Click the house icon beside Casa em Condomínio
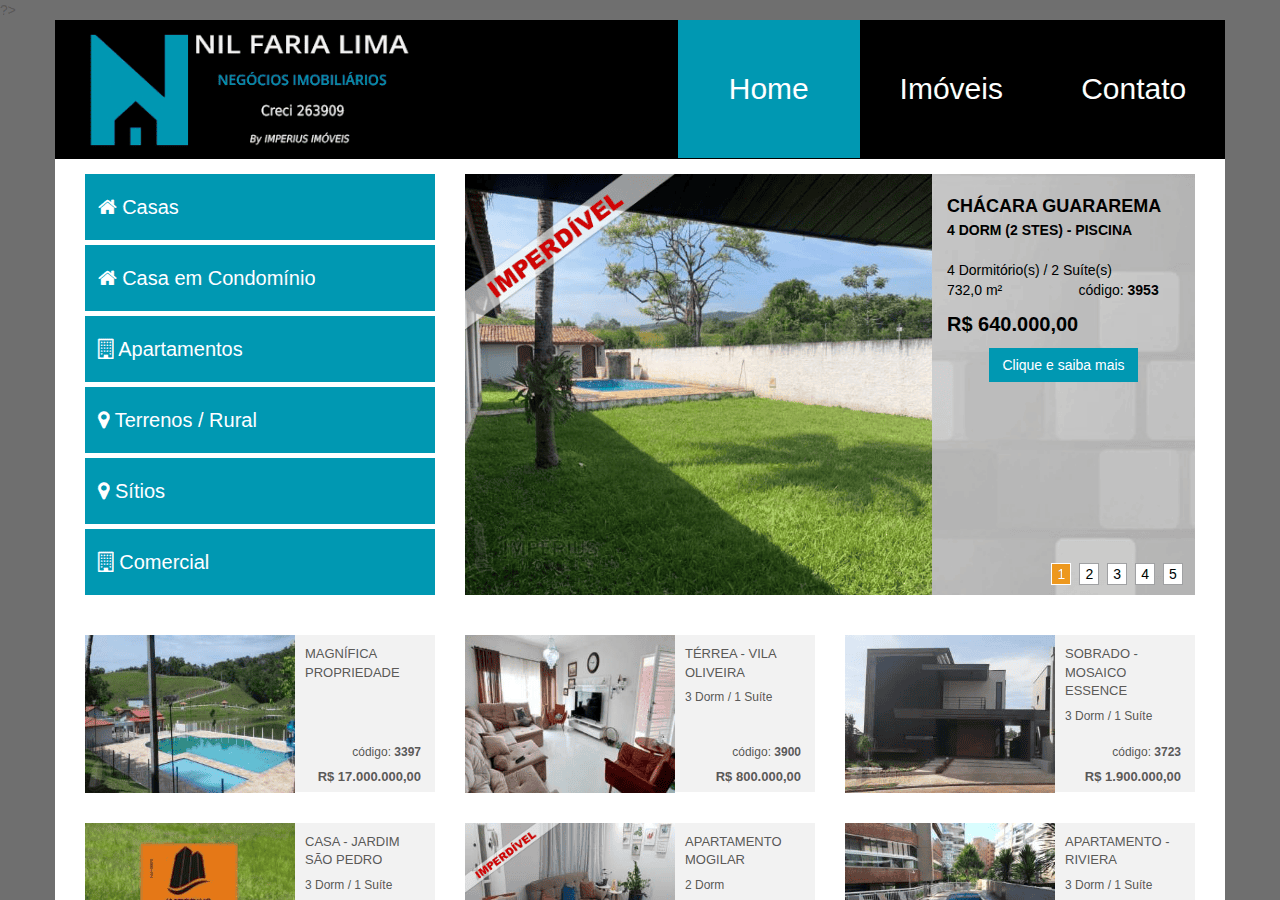The image size is (1280, 900). click(x=108, y=278)
